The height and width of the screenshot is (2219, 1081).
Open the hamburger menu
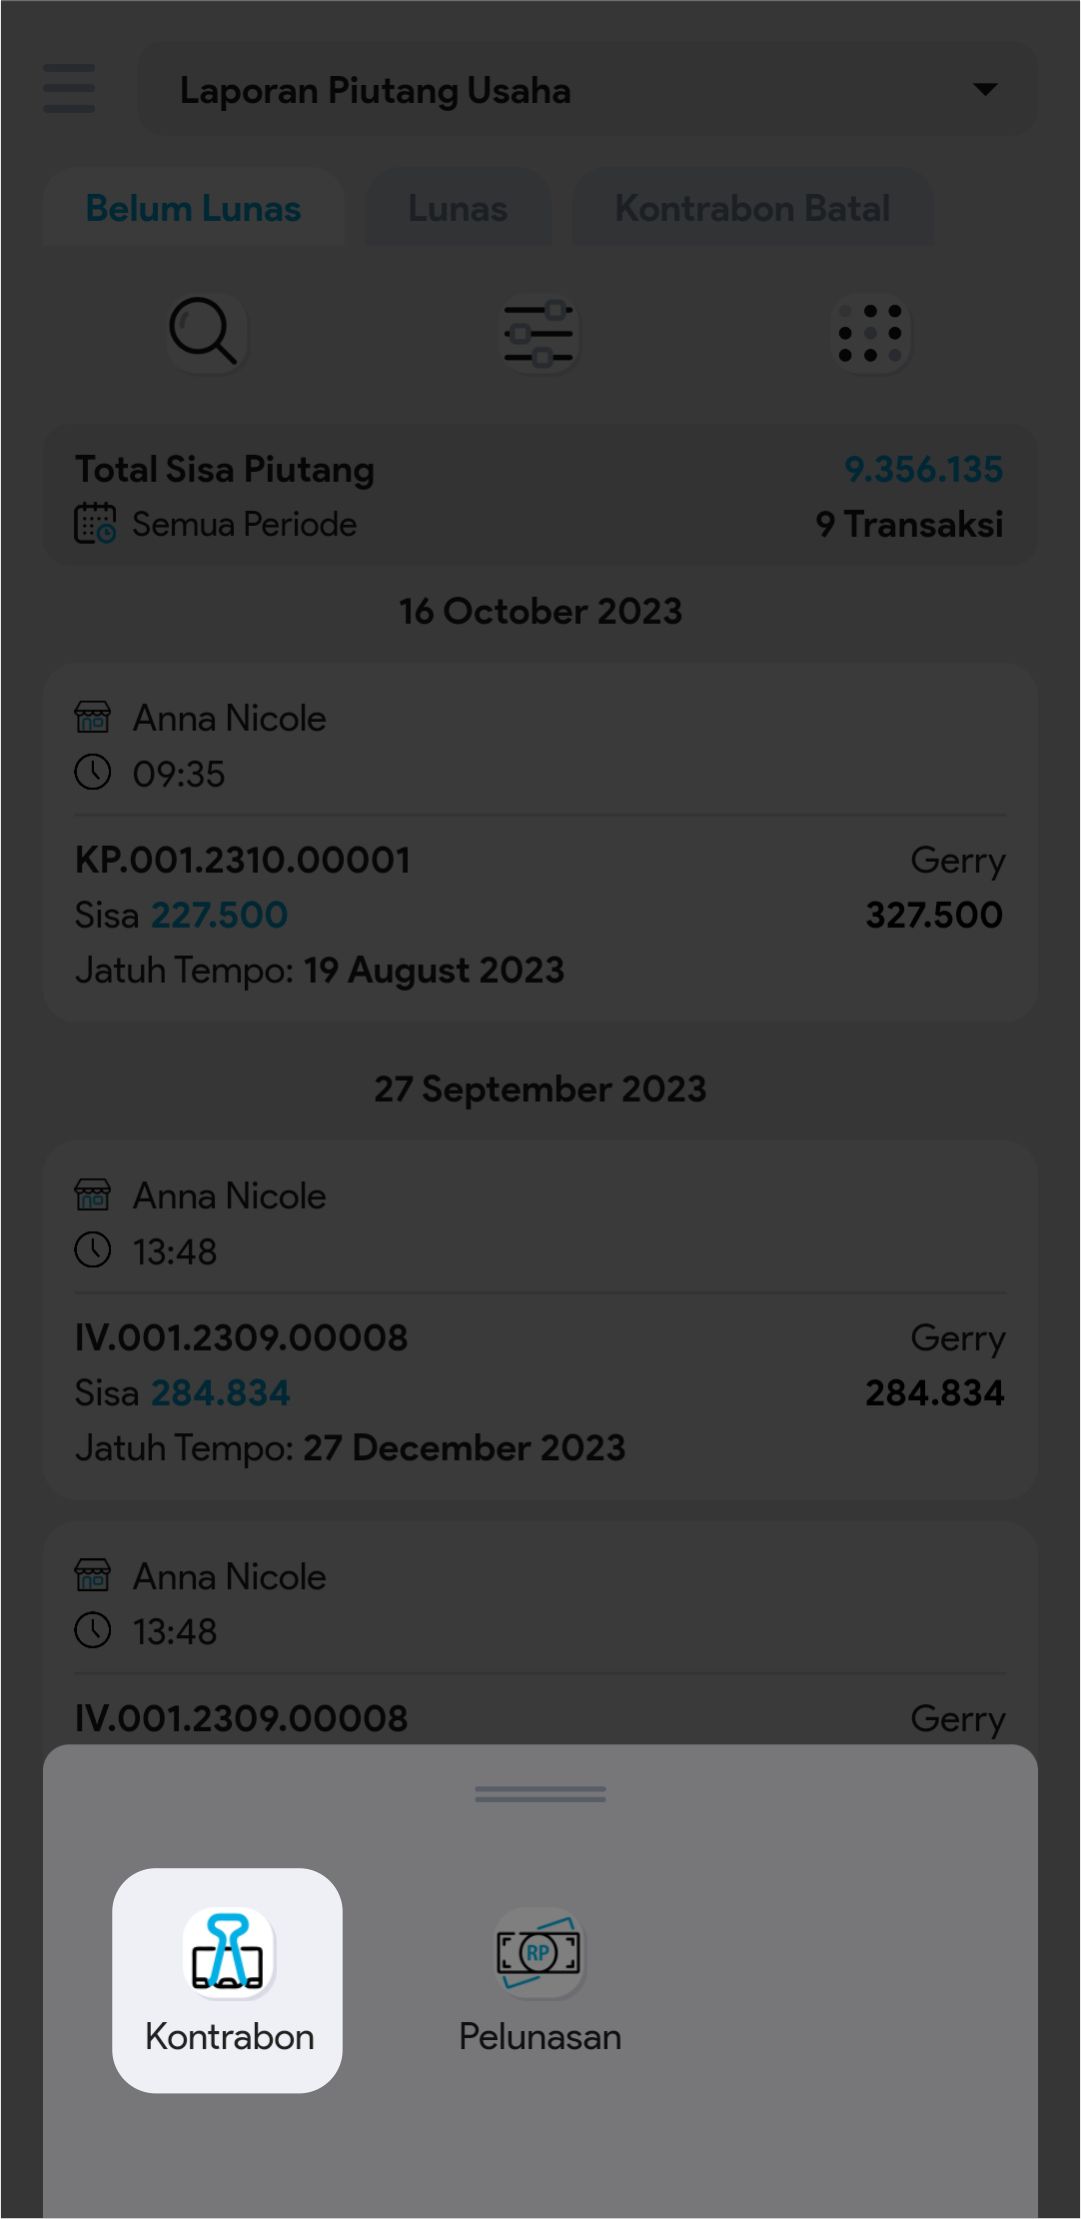tap(69, 89)
